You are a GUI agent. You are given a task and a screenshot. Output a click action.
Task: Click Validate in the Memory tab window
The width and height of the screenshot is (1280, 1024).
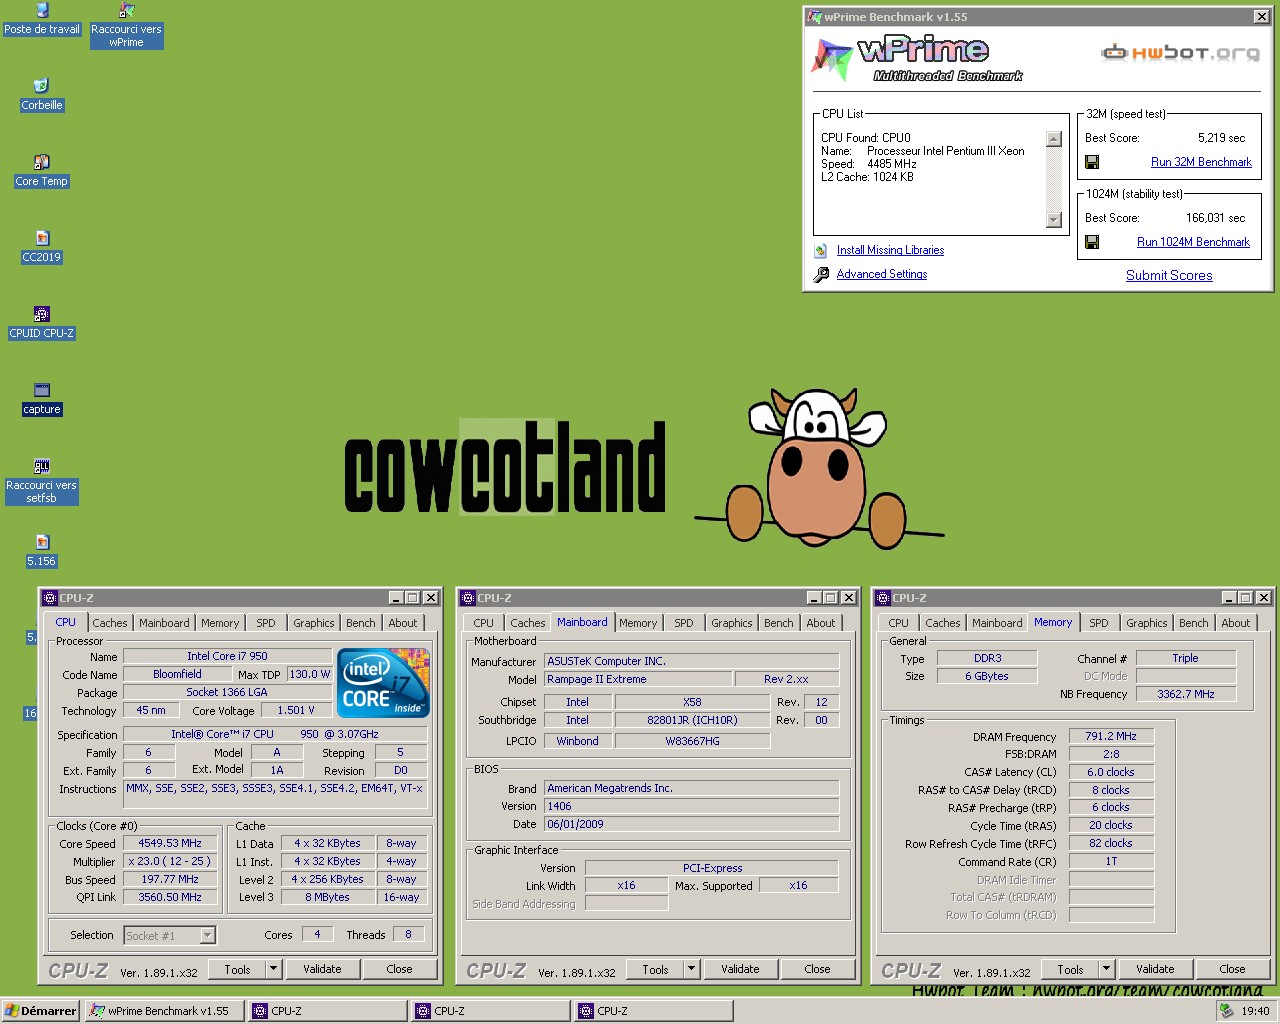[x=1155, y=969]
